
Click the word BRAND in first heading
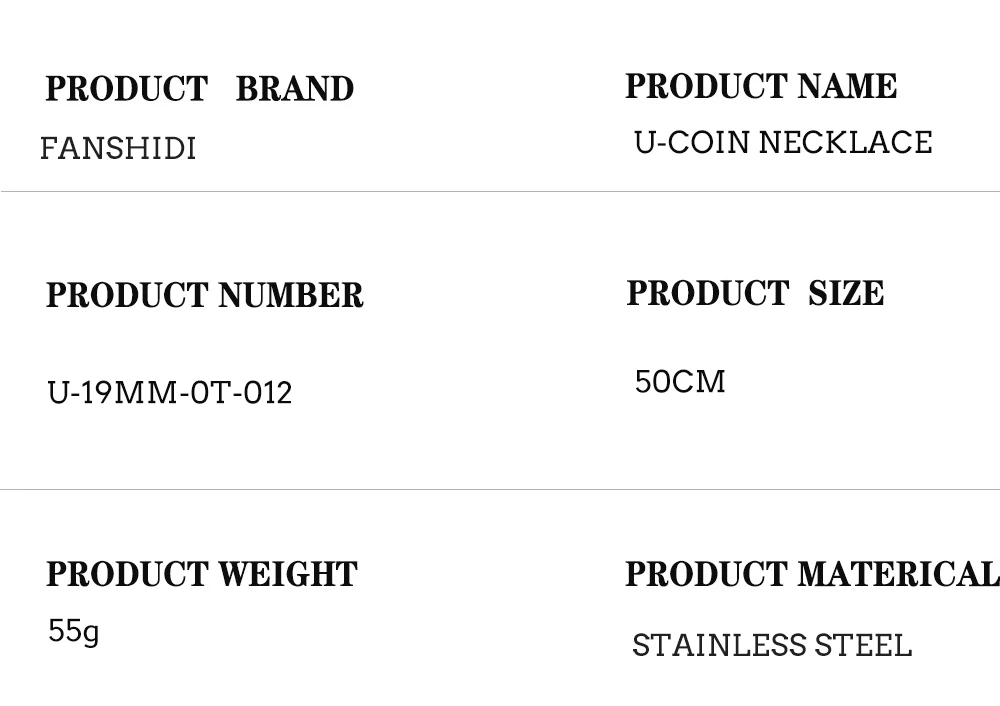294,89
